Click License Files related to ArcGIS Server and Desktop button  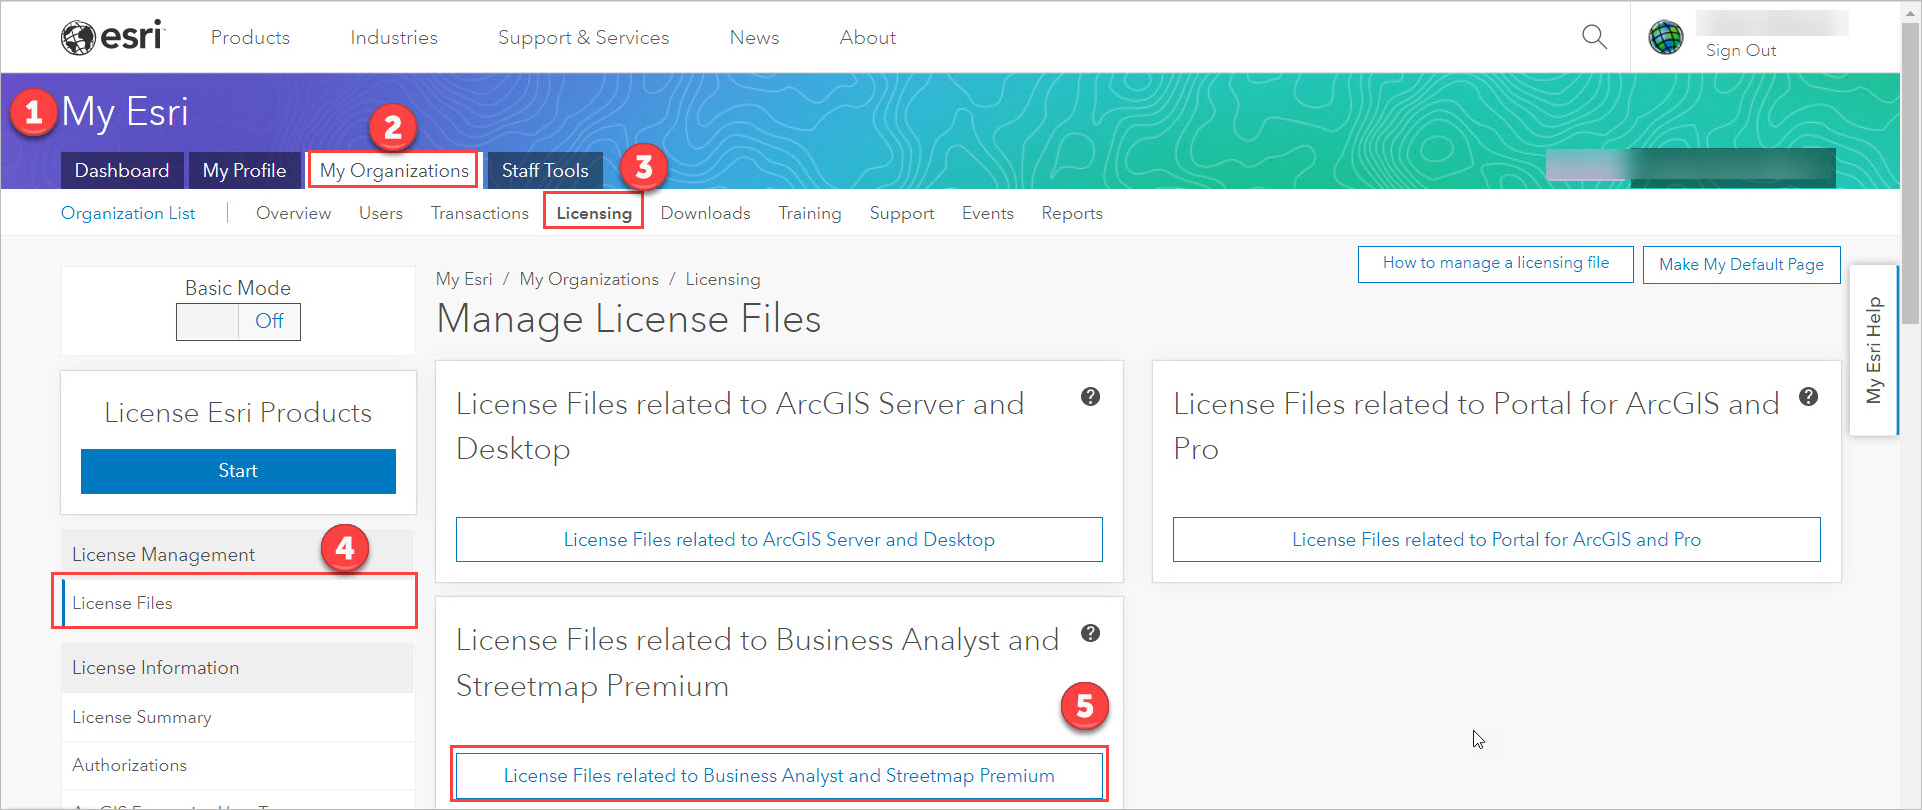tap(779, 540)
